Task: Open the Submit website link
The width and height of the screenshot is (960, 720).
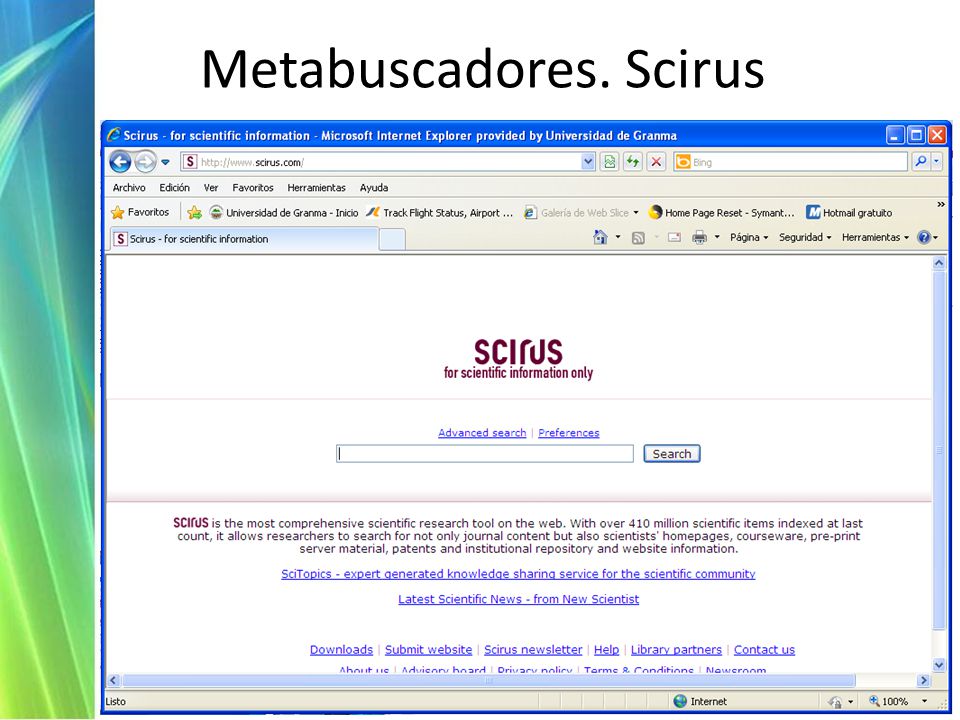Action: (x=429, y=650)
